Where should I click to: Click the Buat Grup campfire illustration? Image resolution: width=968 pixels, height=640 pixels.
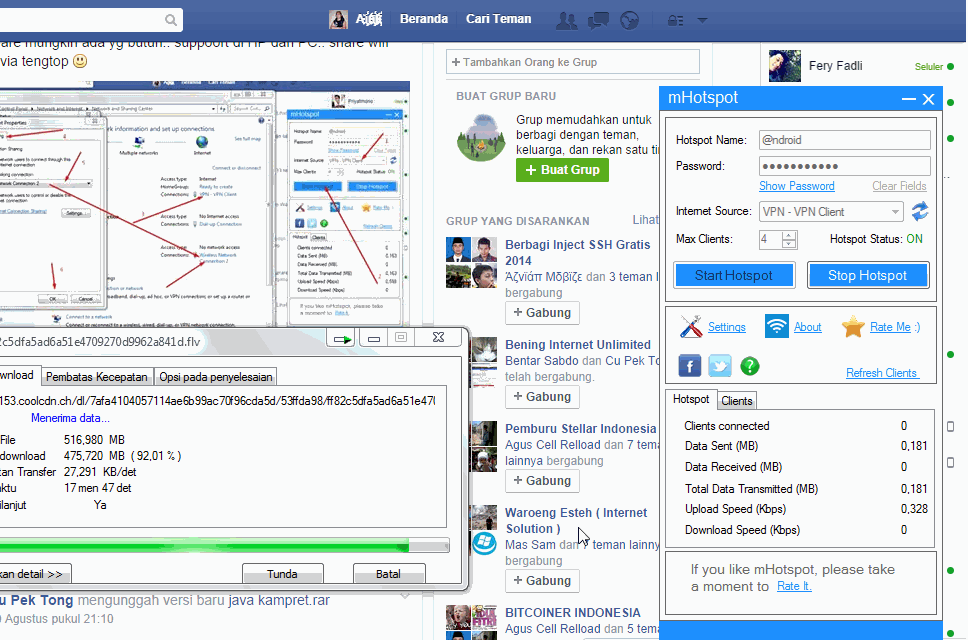[x=481, y=138]
